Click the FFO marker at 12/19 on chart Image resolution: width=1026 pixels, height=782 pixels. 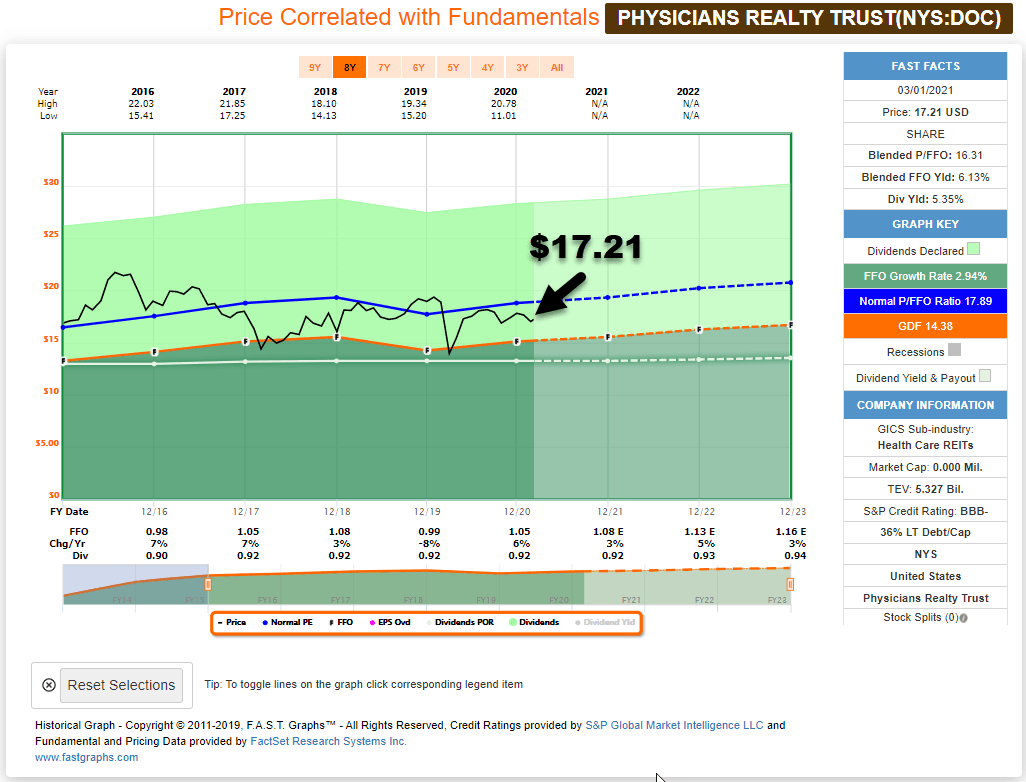[x=427, y=351]
